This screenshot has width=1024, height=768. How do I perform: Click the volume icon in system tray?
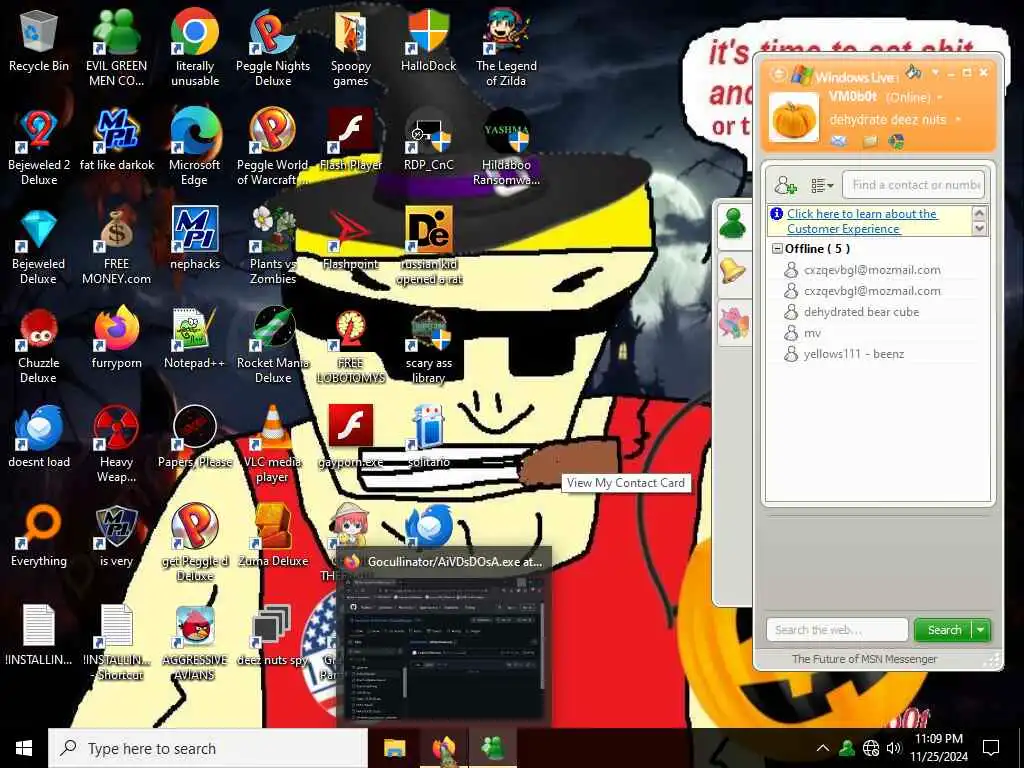[x=893, y=748]
